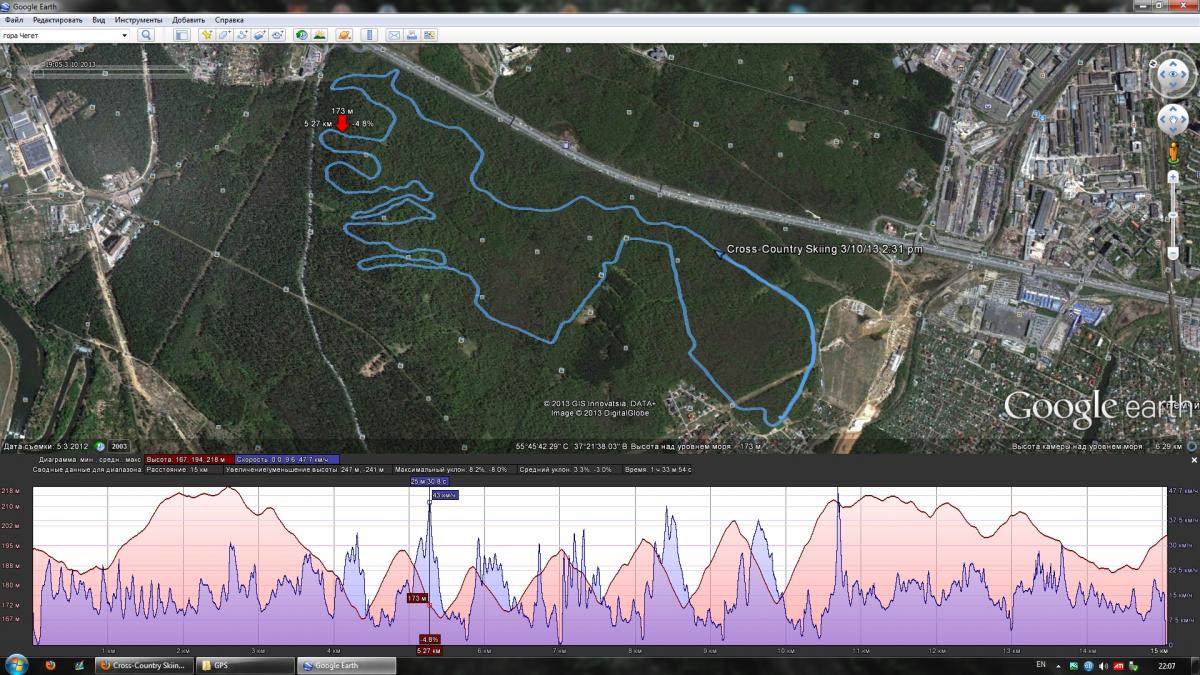Screen dimensions: 1200x675
Task: Select the Add Polygon tool
Action: (224, 35)
